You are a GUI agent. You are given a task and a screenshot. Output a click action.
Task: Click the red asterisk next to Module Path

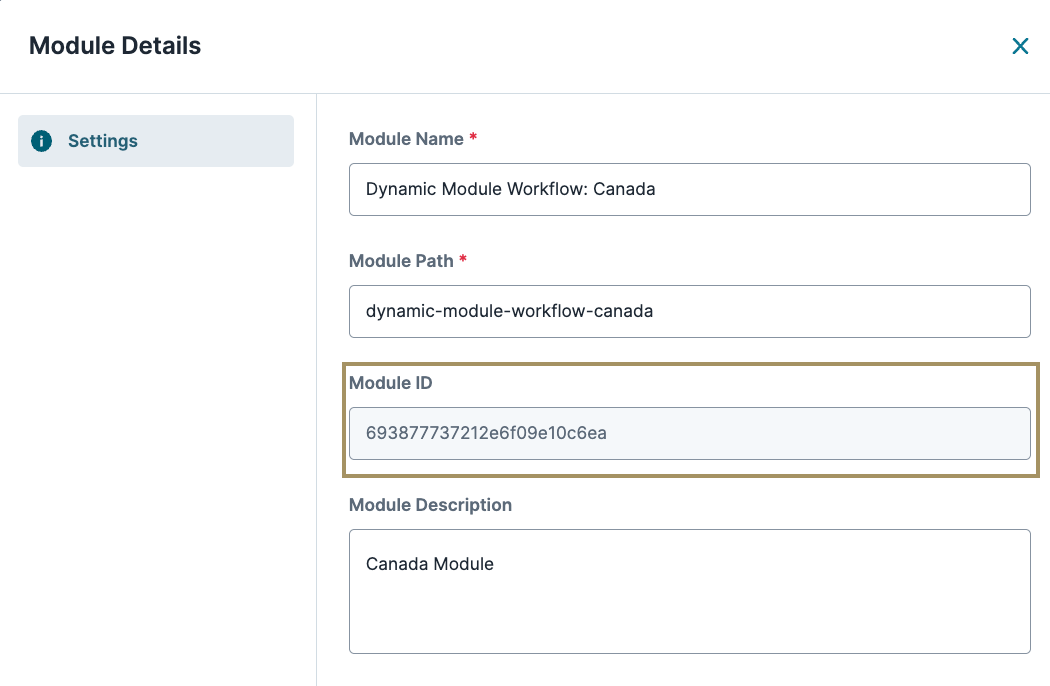tap(463, 260)
